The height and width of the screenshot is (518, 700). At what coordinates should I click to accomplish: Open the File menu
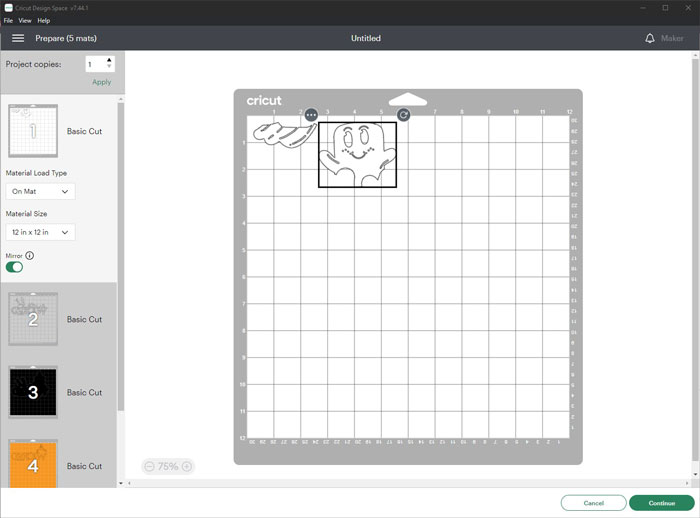point(8,21)
